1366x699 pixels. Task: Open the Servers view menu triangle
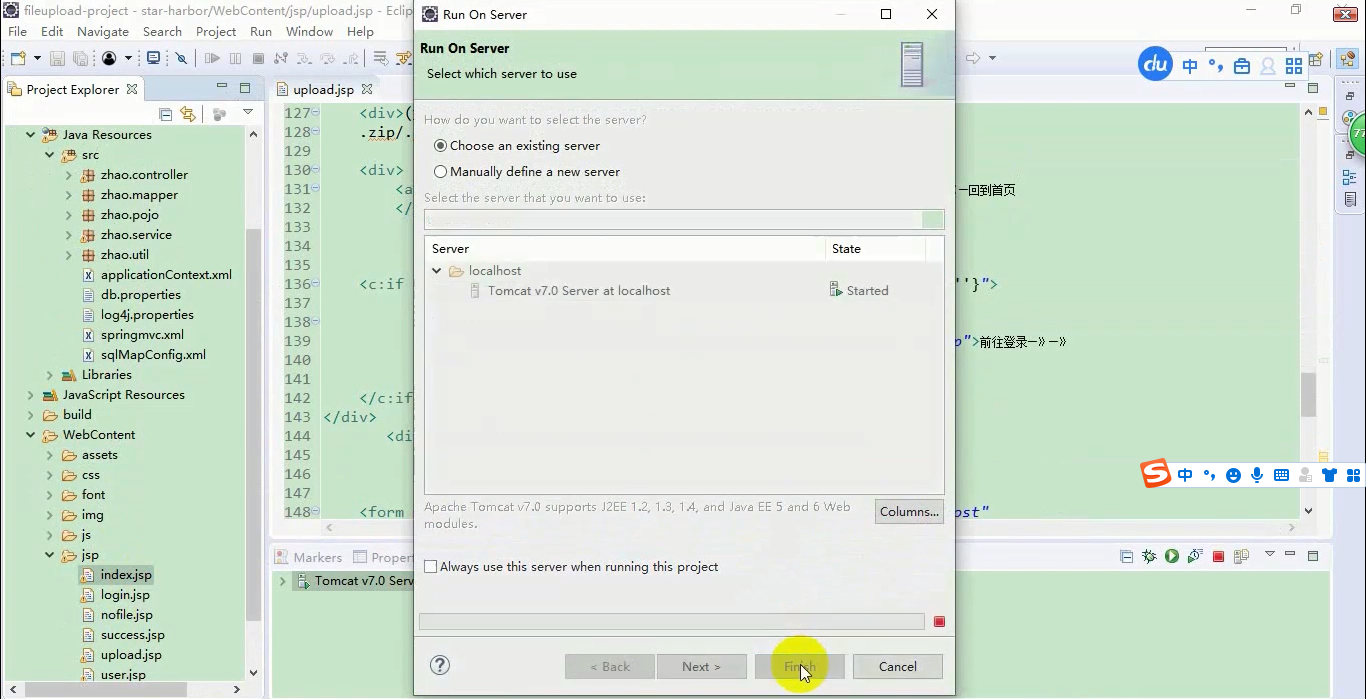coord(1270,554)
